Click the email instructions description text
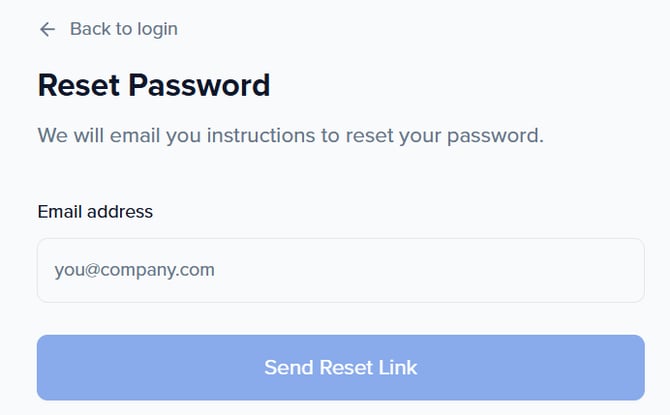 290,135
